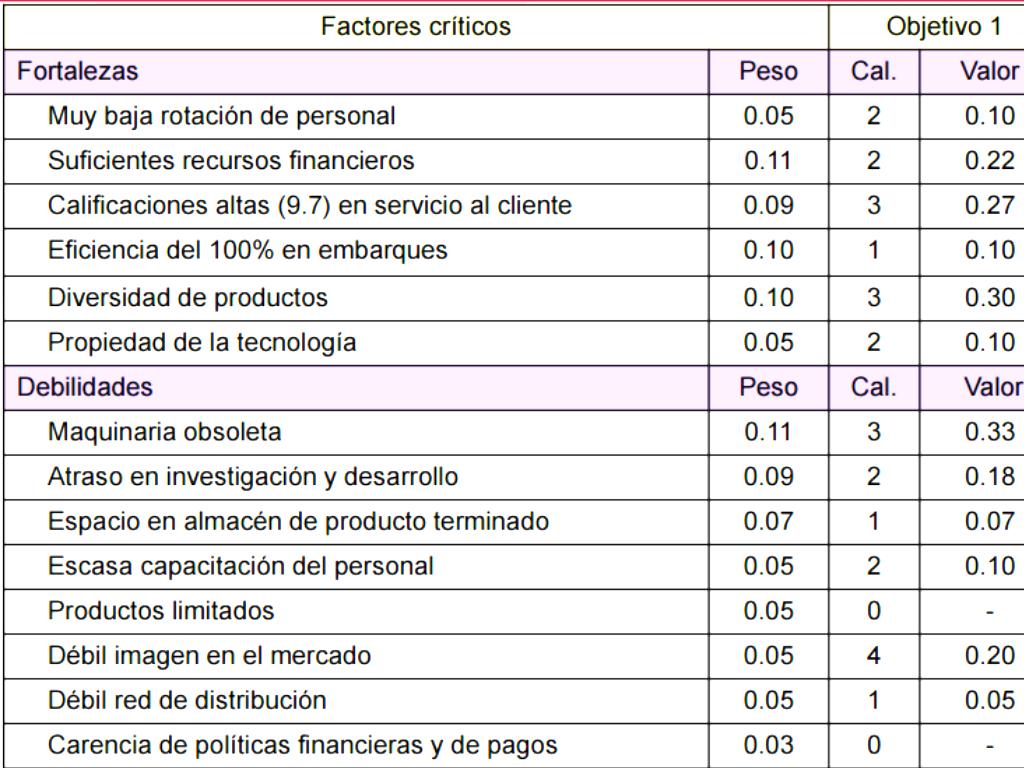Click "Atraso en investigación y desarrollo"
Viewport: 1024px width, 768px height.
tap(253, 477)
